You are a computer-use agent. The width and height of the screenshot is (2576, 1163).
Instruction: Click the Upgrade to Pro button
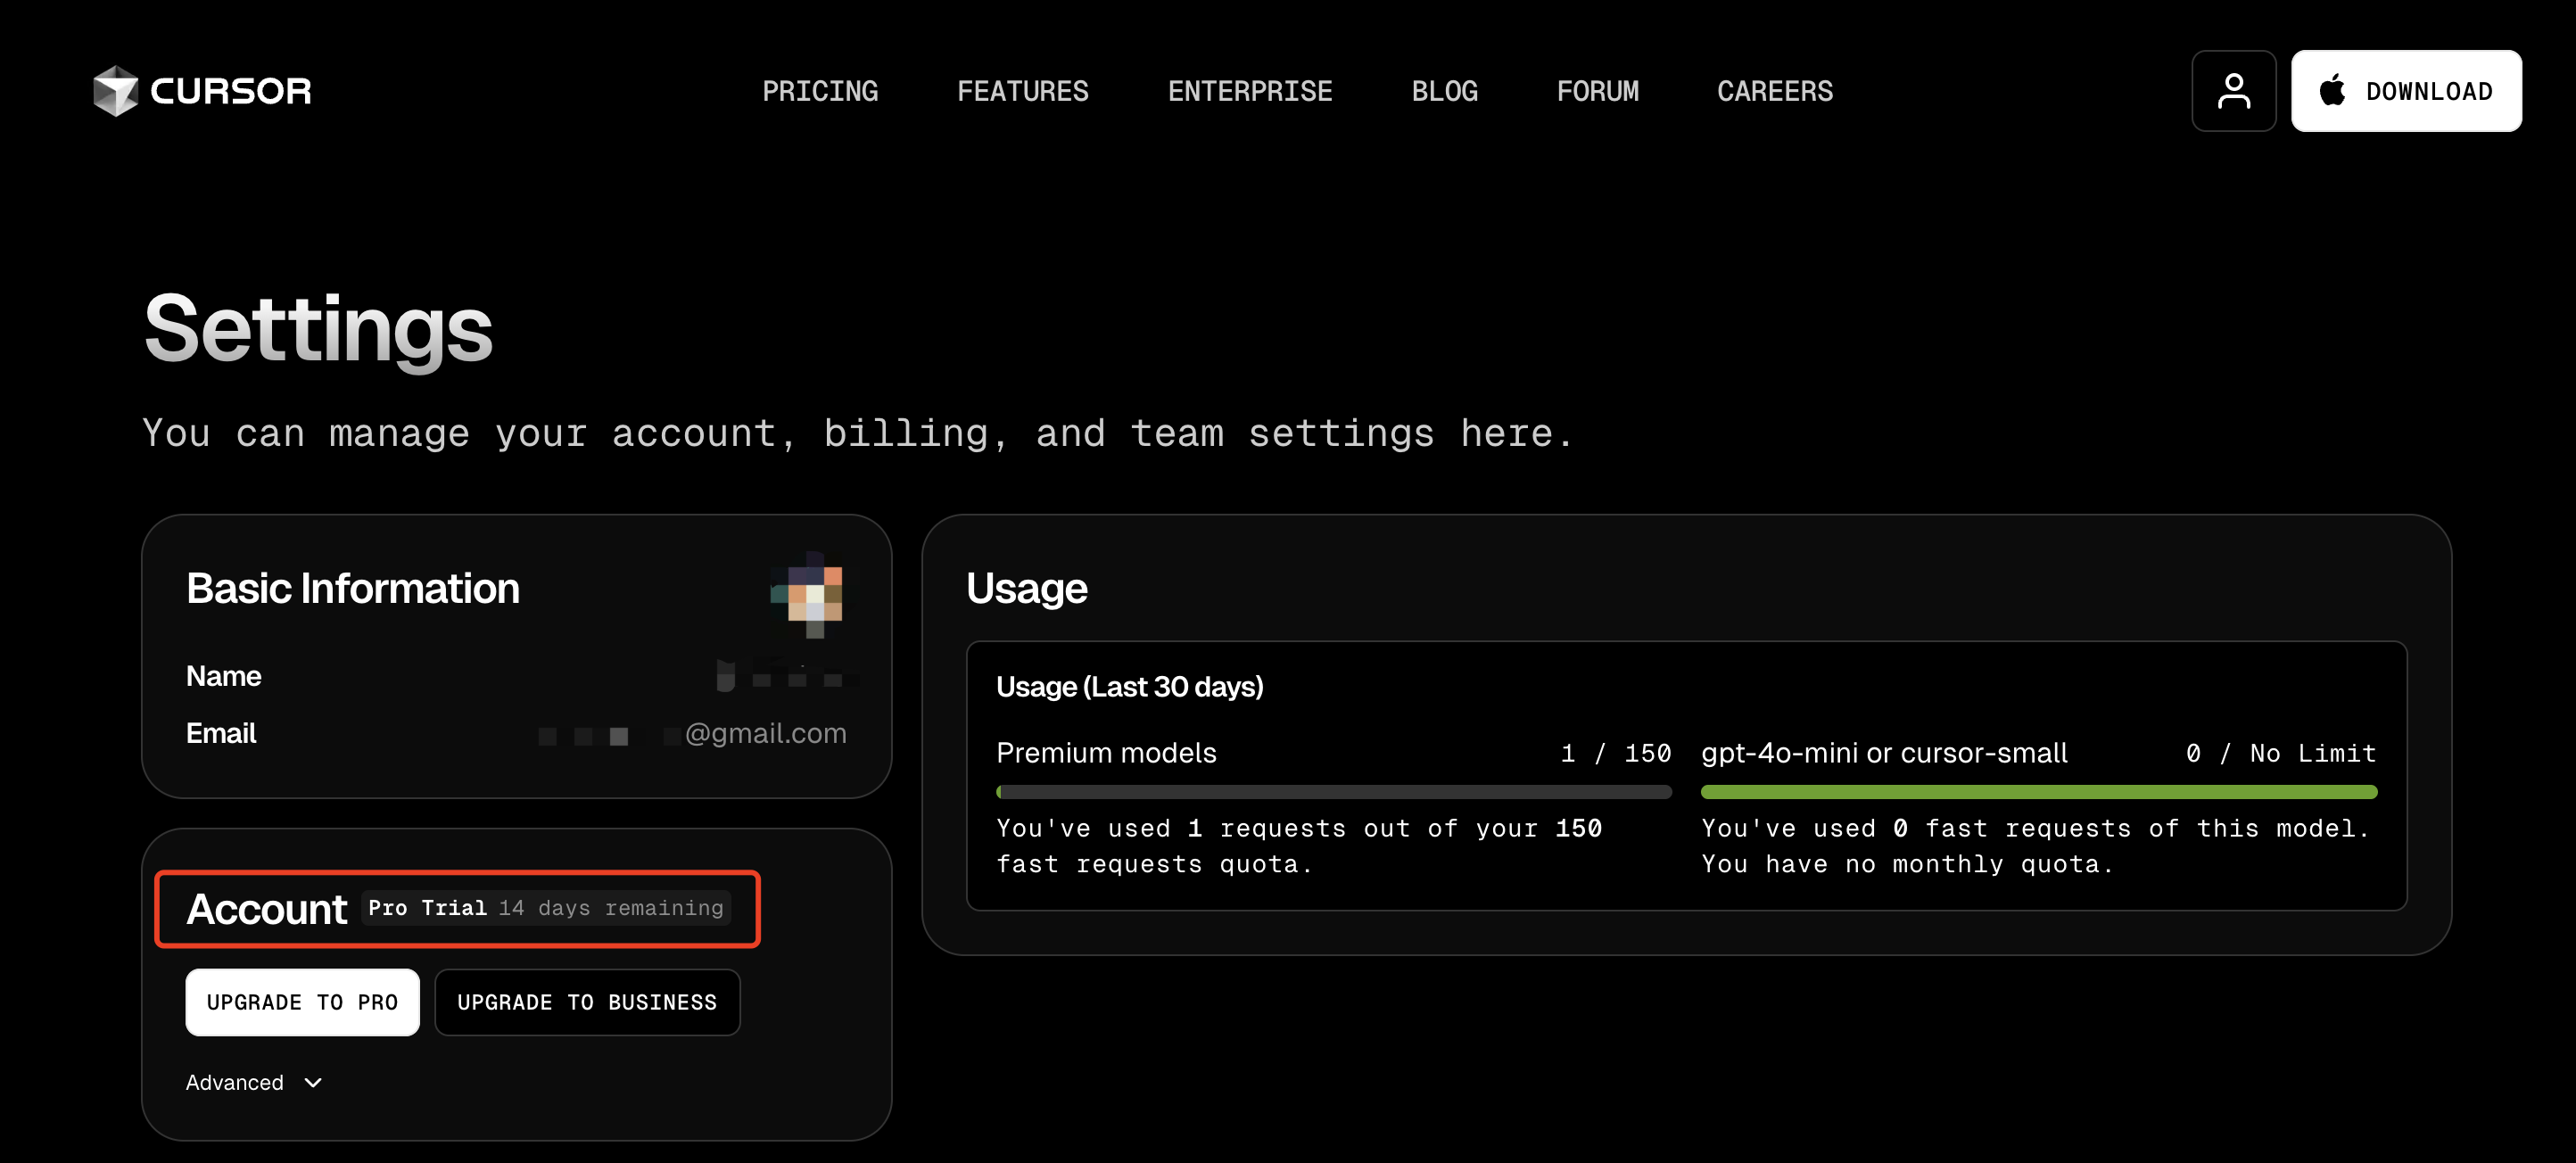tap(302, 1002)
